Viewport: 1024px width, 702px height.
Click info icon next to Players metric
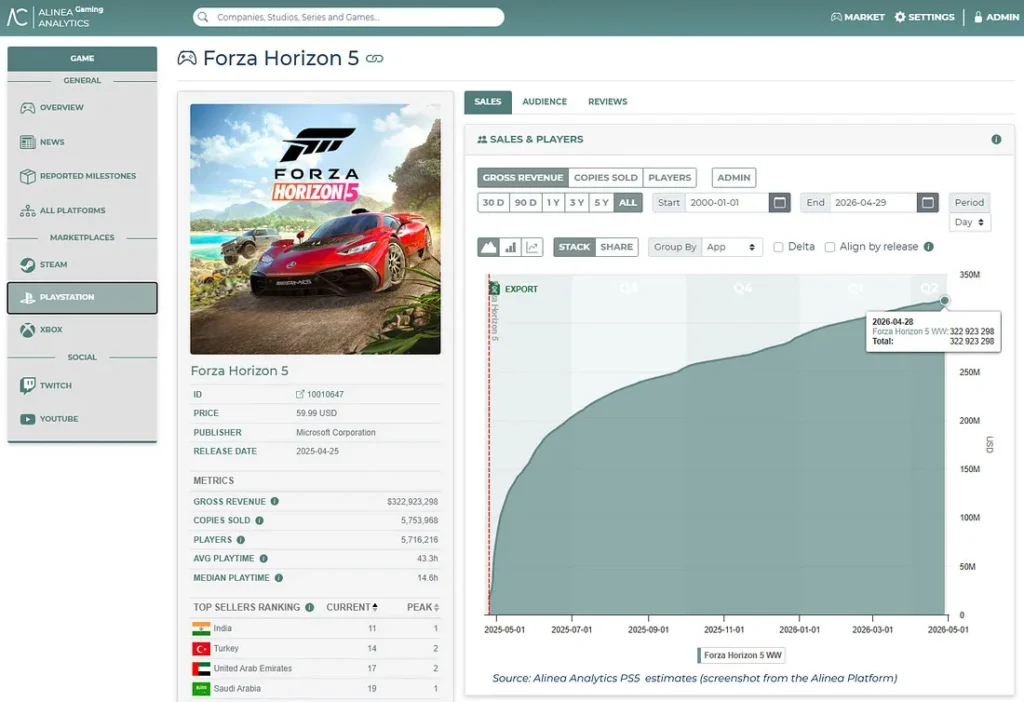click(x=240, y=539)
